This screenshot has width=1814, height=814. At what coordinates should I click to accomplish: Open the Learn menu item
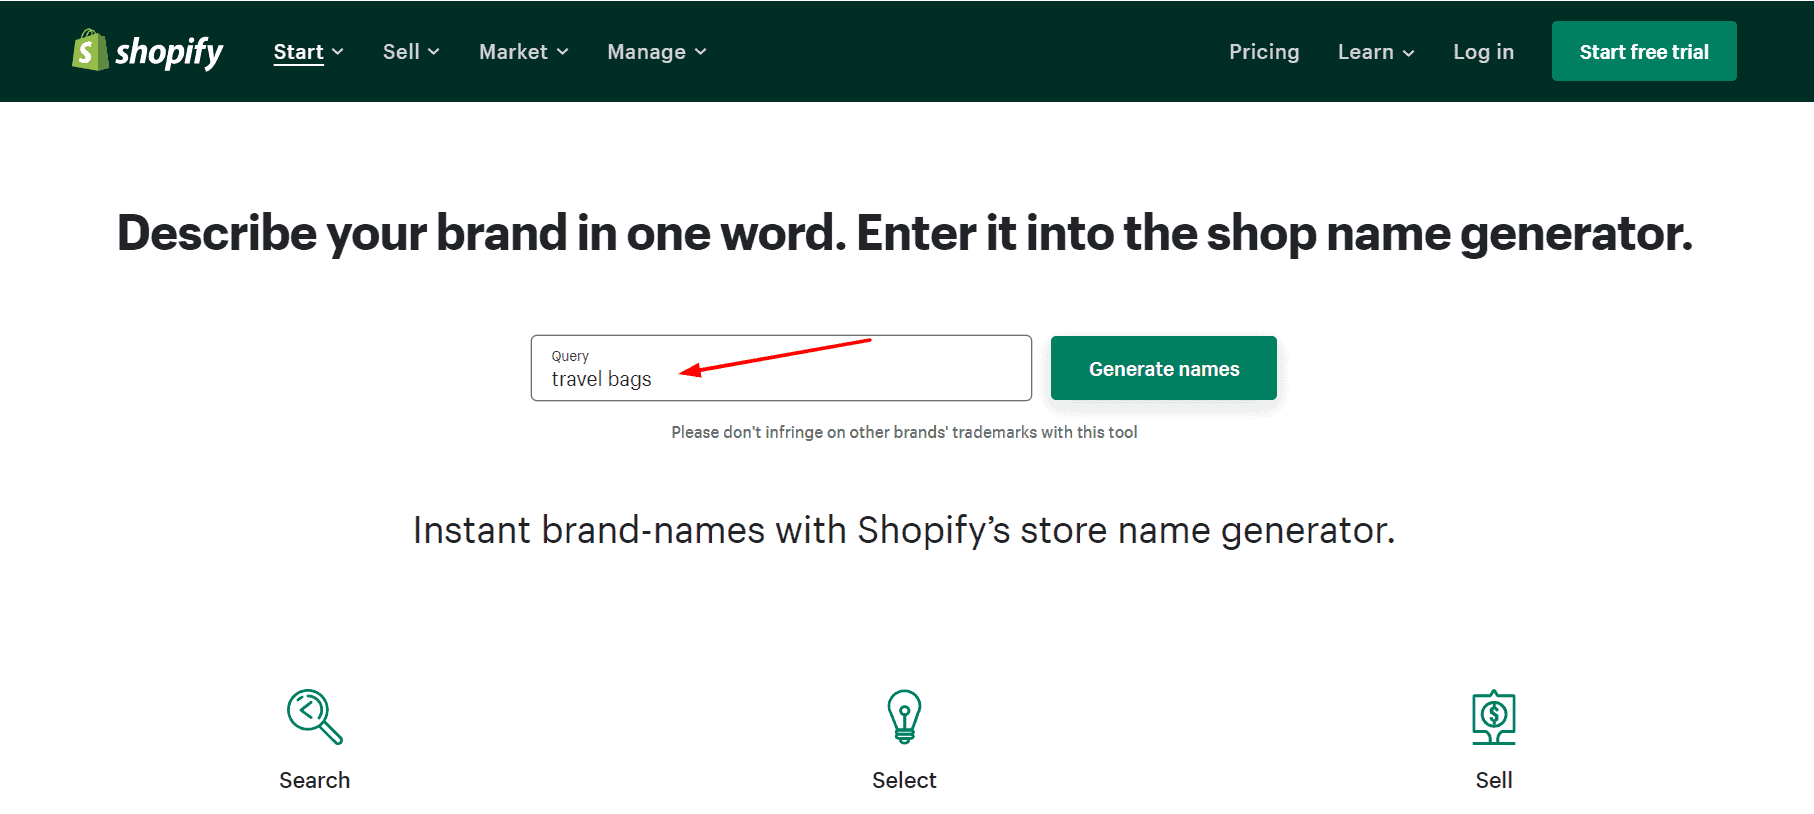point(1365,52)
